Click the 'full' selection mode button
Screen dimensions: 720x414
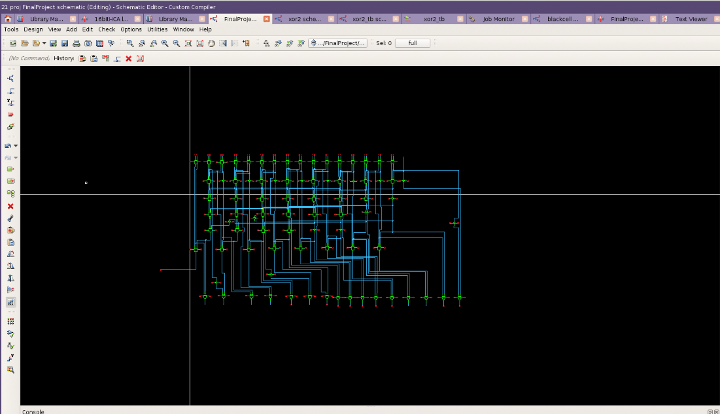[413, 43]
